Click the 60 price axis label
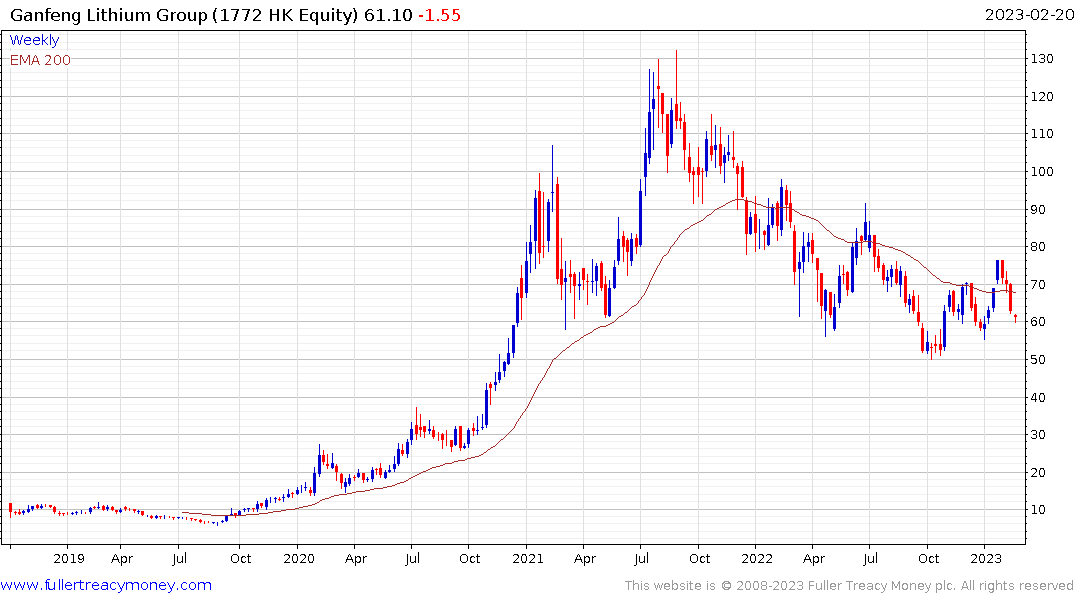1075x600 pixels. (x=1039, y=322)
